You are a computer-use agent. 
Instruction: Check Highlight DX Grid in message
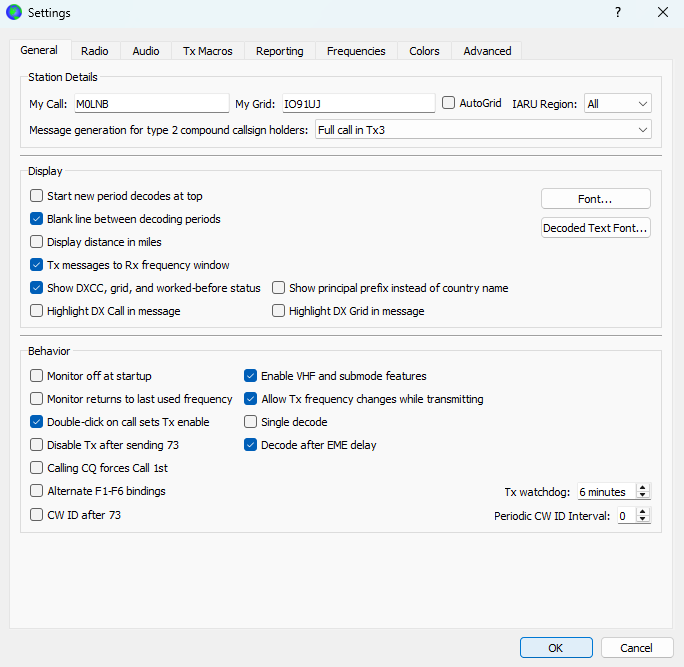click(x=279, y=311)
